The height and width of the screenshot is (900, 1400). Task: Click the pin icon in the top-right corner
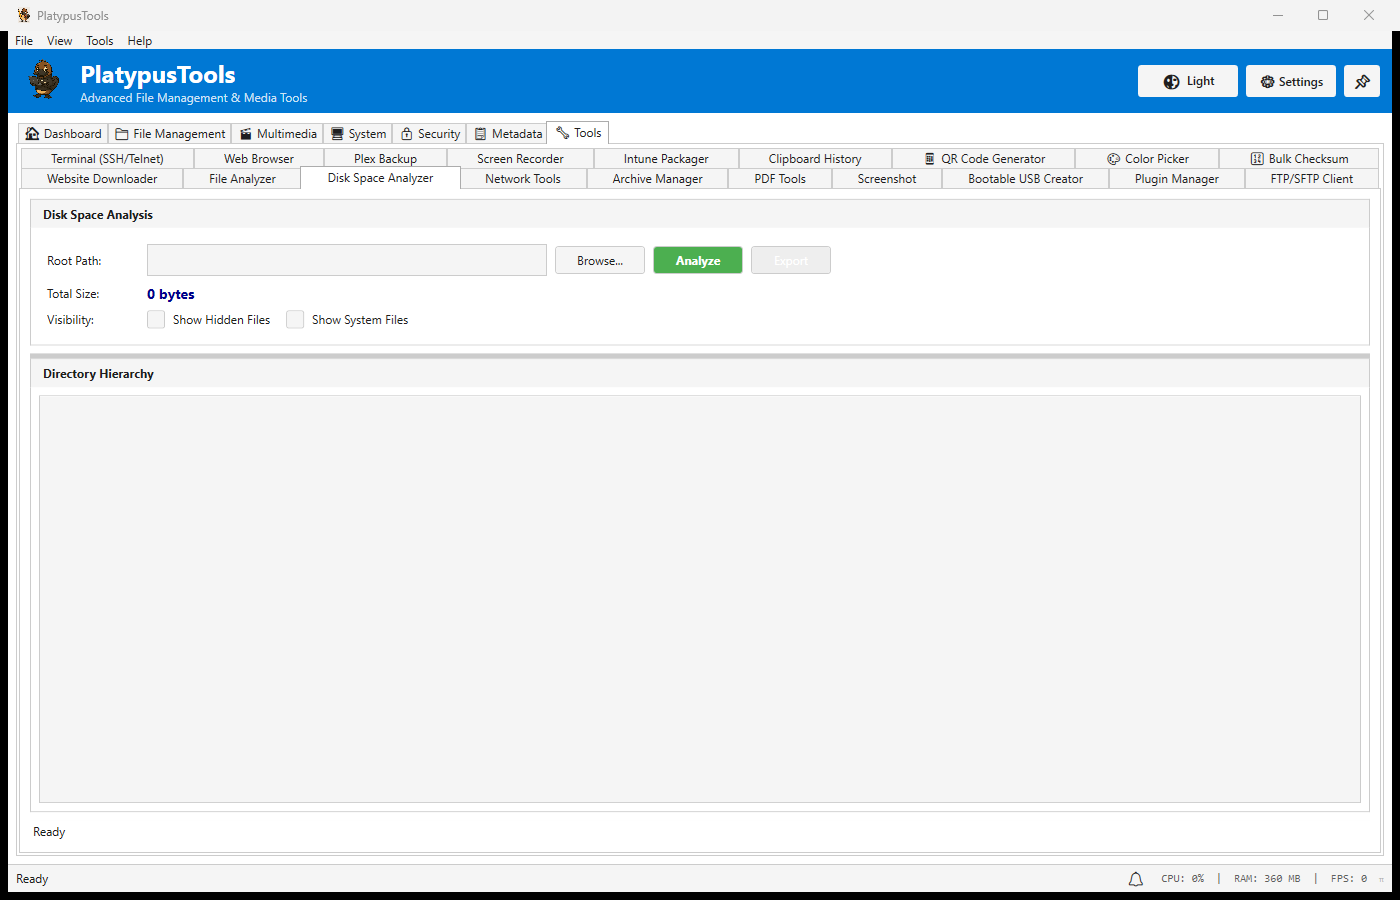(1362, 81)
